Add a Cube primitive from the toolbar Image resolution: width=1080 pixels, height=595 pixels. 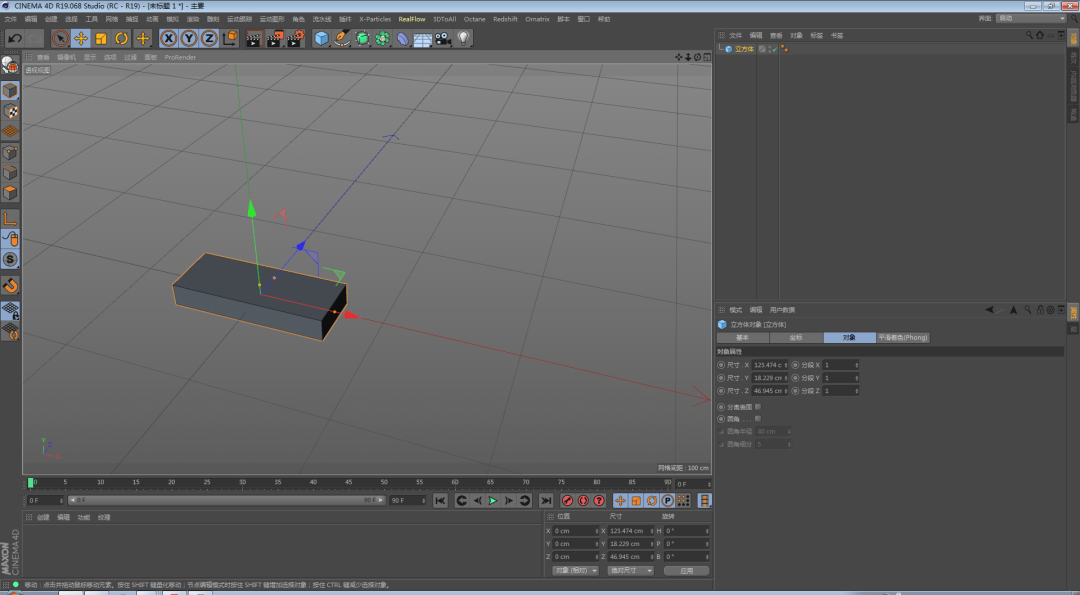coord(322,38)
